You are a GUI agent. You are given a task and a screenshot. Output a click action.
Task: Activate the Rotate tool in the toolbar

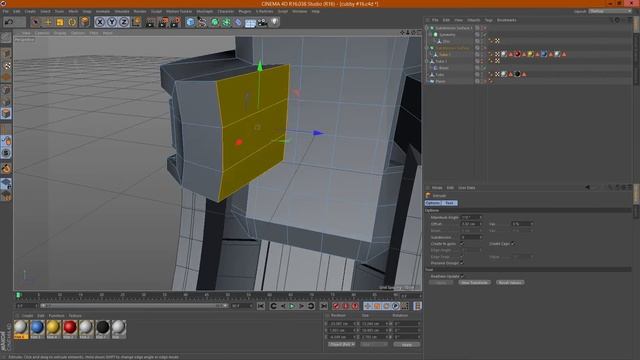click(x=72, y=22)
